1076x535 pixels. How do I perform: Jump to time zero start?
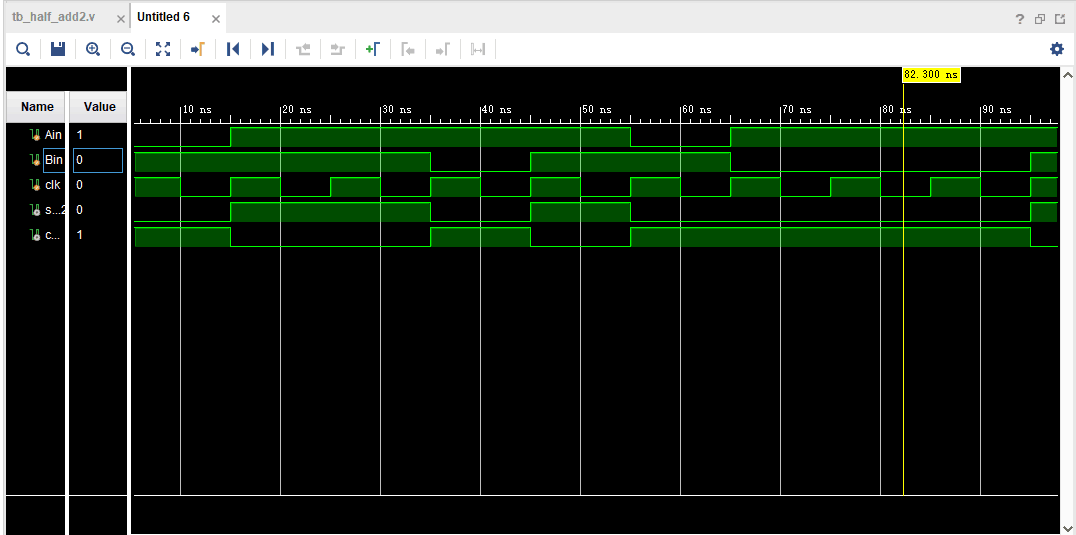coord(233,49)
